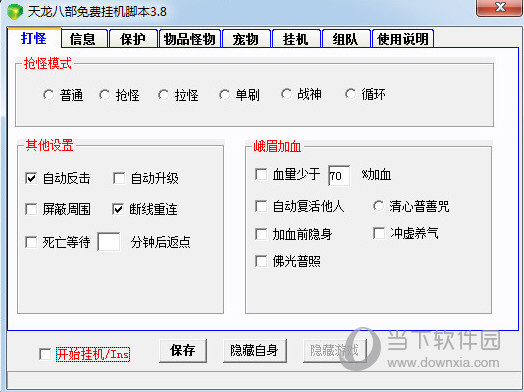The width and height of the screenshot is (524, 392).
Task: Select the 循环 radio button
Action: coord(351,94)
